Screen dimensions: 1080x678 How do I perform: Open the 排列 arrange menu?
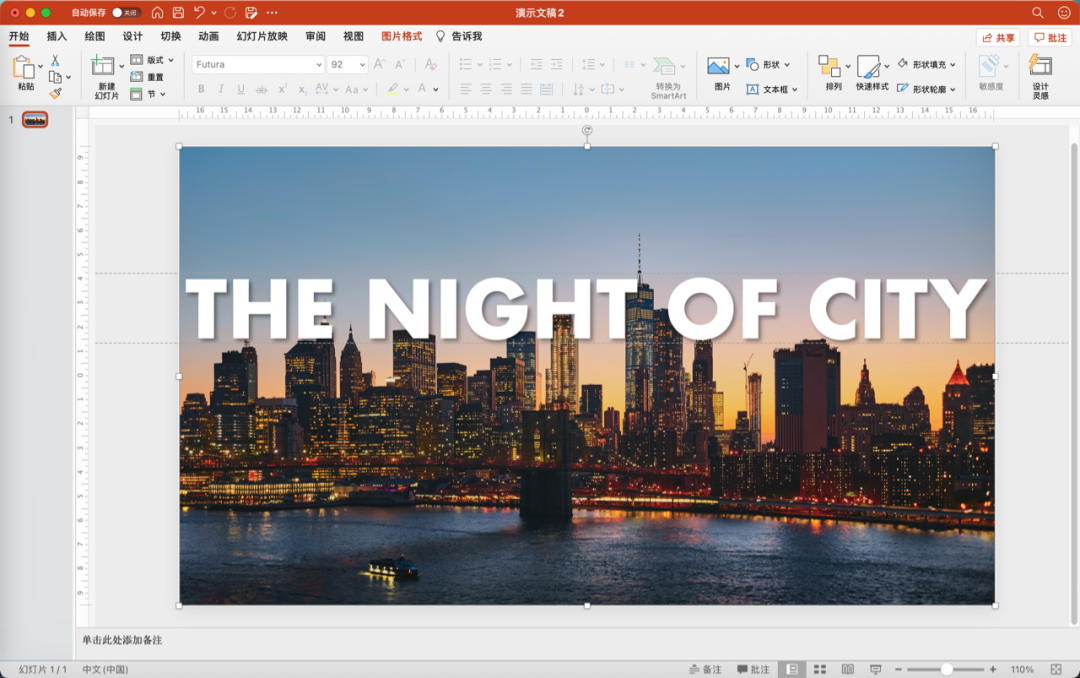834,73
